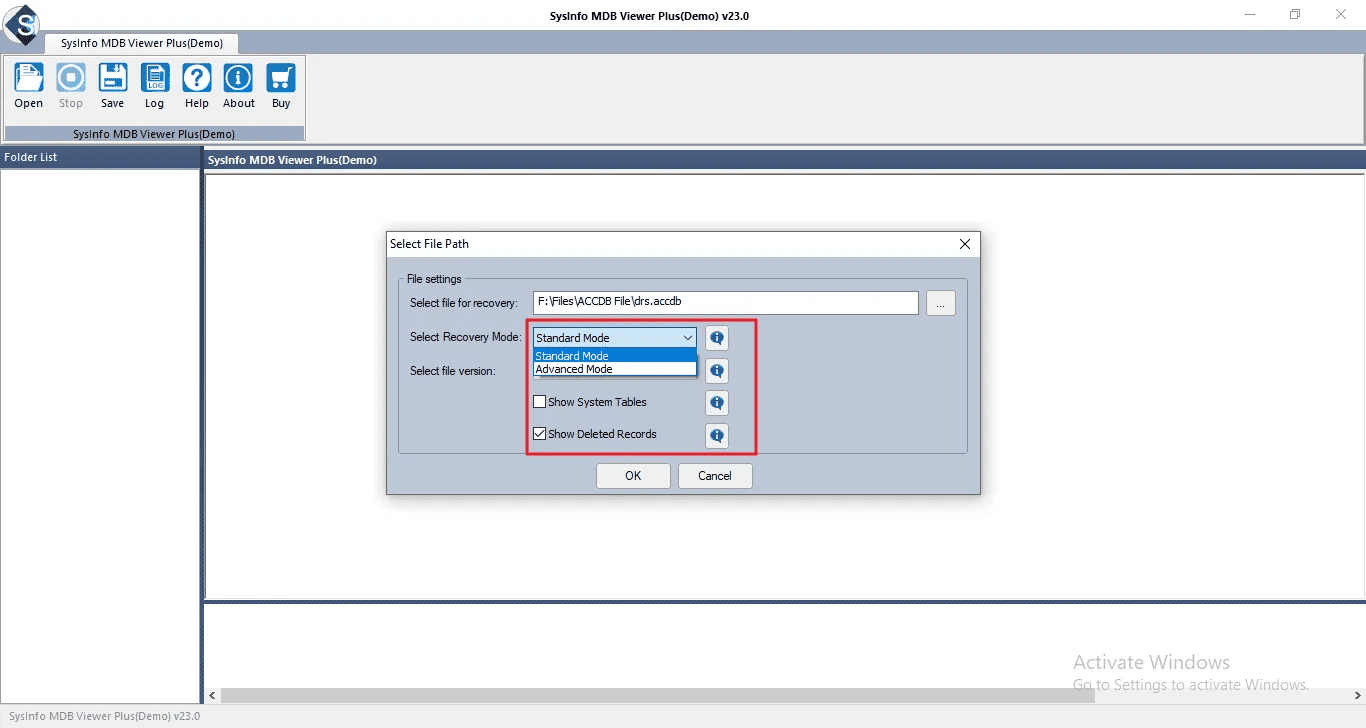The image size is (1366, 728).
Task: Select the SysInfo MDB Viewer Plus(Demo) tab
Action: coord(142,43)
